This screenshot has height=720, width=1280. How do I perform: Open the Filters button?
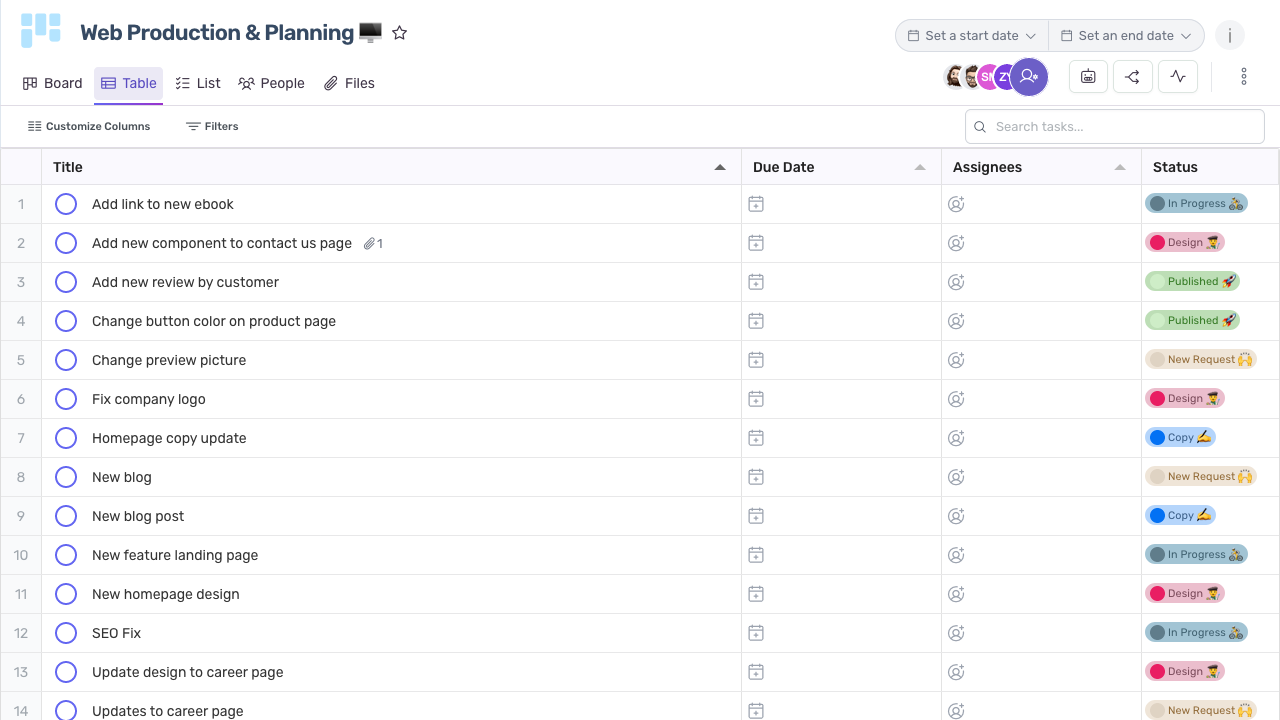coord(212,126)
